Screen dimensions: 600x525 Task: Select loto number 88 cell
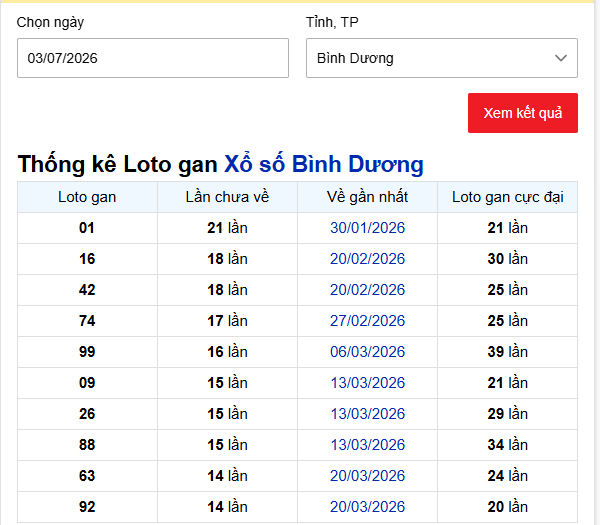tap(87, 445)
